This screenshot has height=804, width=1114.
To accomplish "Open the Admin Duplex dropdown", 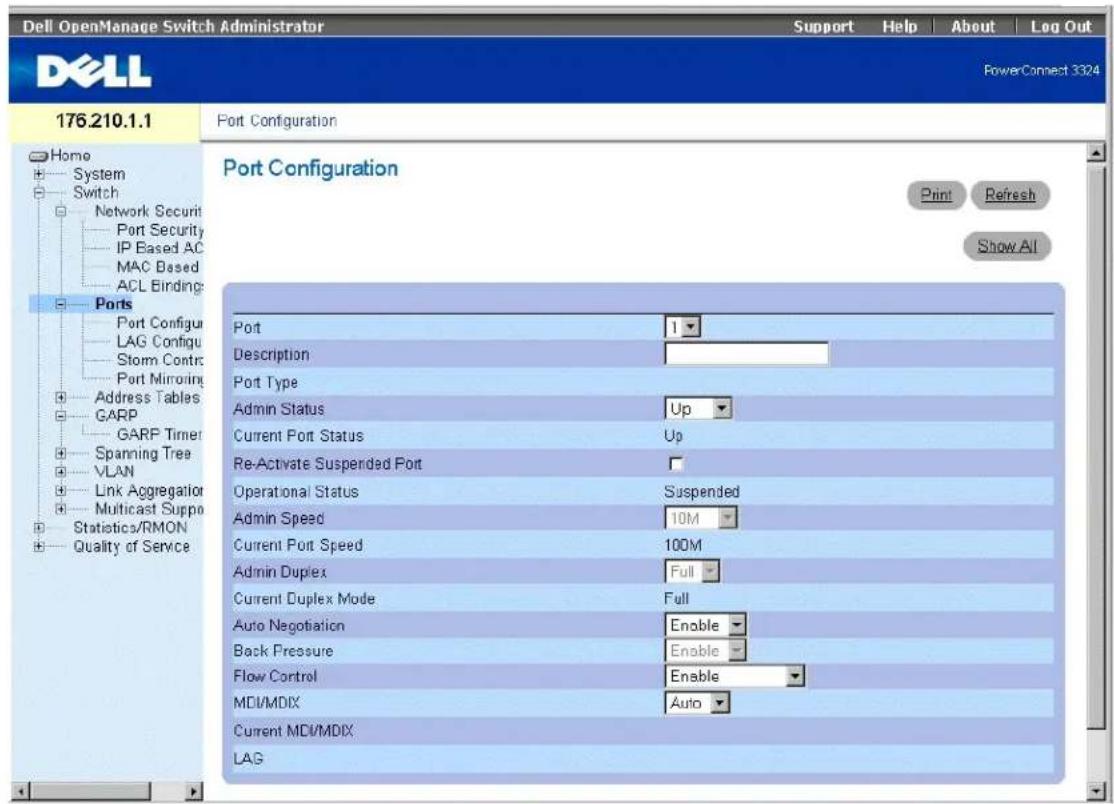I will [x=692, y=571].
